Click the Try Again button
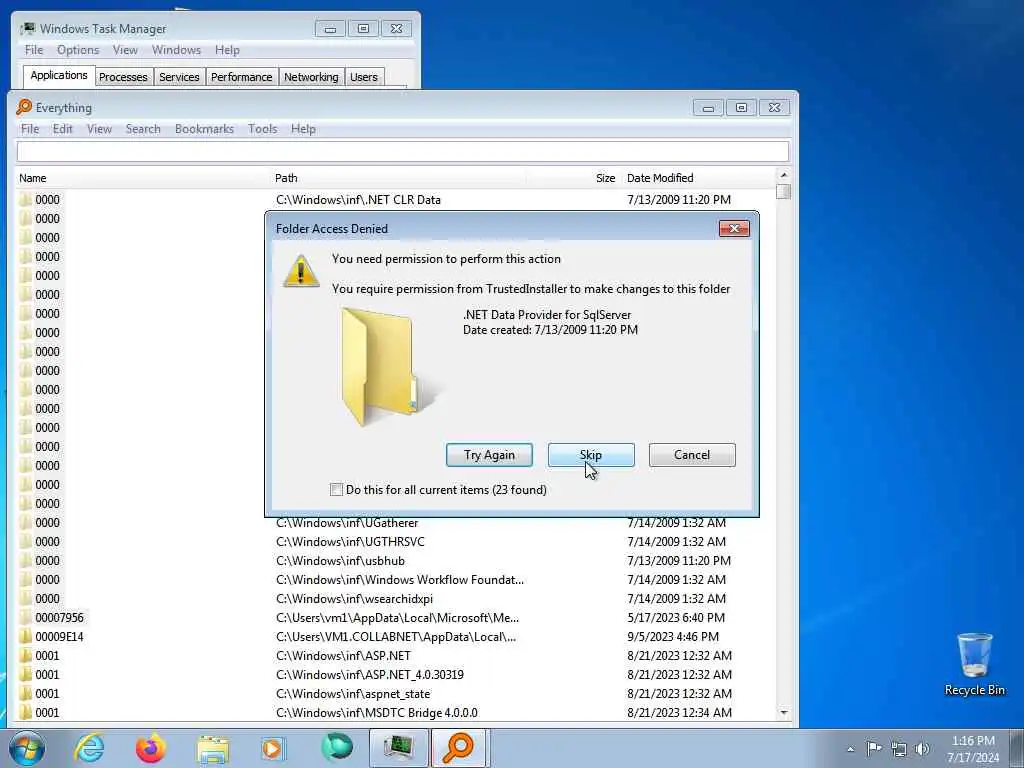 (489, 455)
